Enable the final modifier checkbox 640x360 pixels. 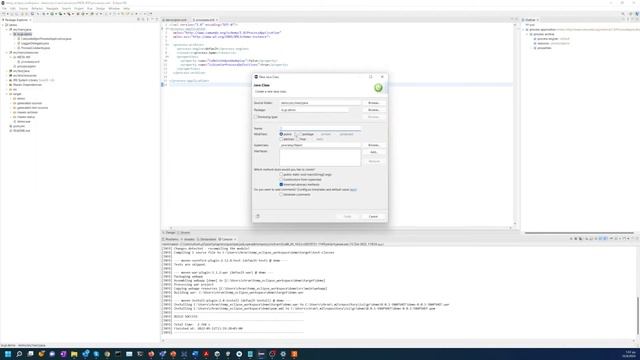click(298, 139)
